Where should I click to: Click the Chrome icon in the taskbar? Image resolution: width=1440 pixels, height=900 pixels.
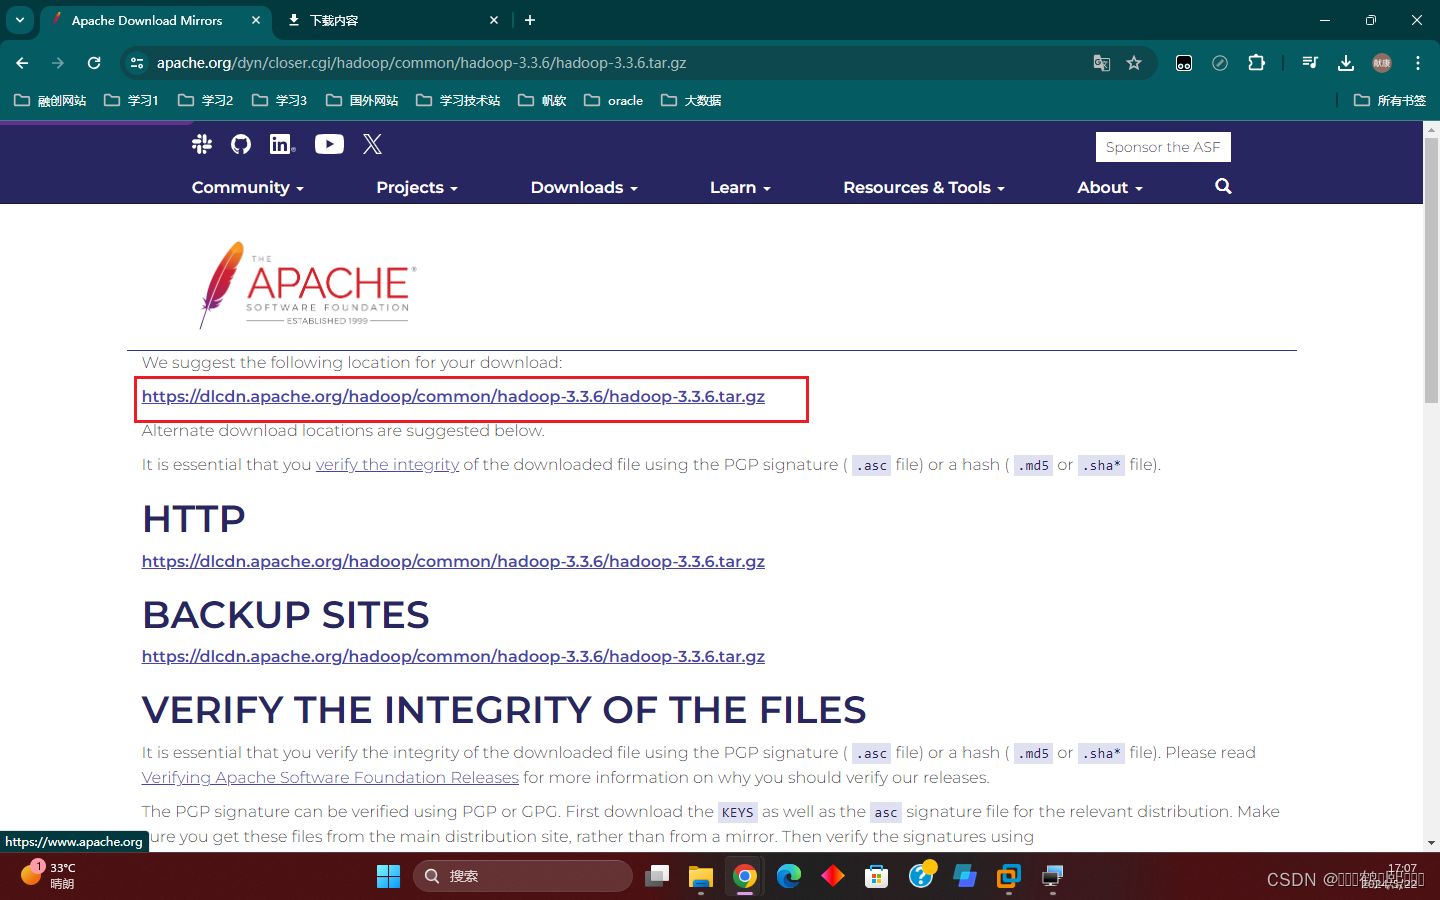(744, 876)
